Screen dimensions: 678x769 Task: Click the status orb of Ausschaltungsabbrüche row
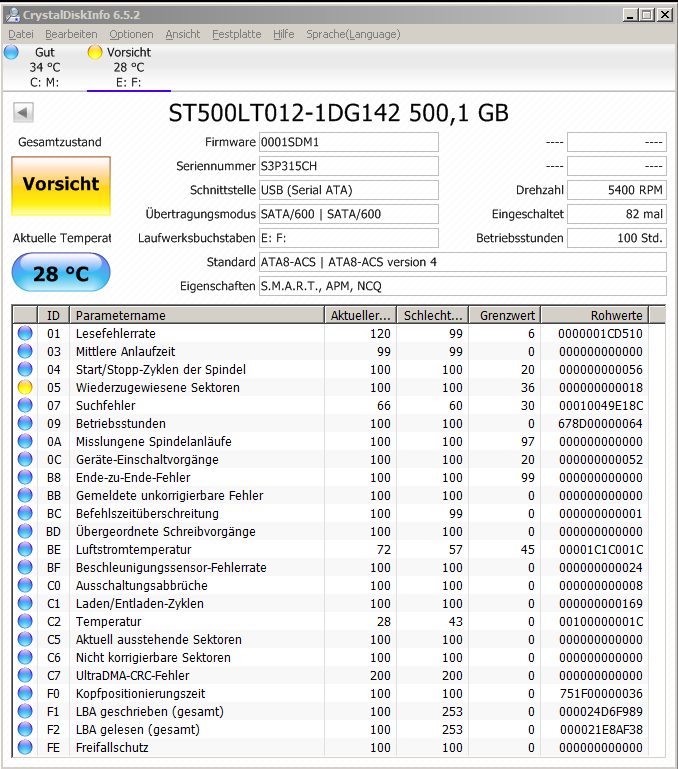tap(25, 586)
